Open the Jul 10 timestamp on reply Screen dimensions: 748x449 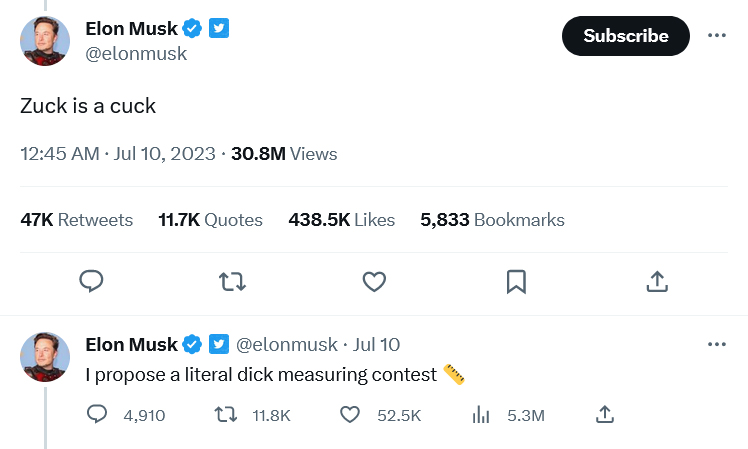coord(377,344)
